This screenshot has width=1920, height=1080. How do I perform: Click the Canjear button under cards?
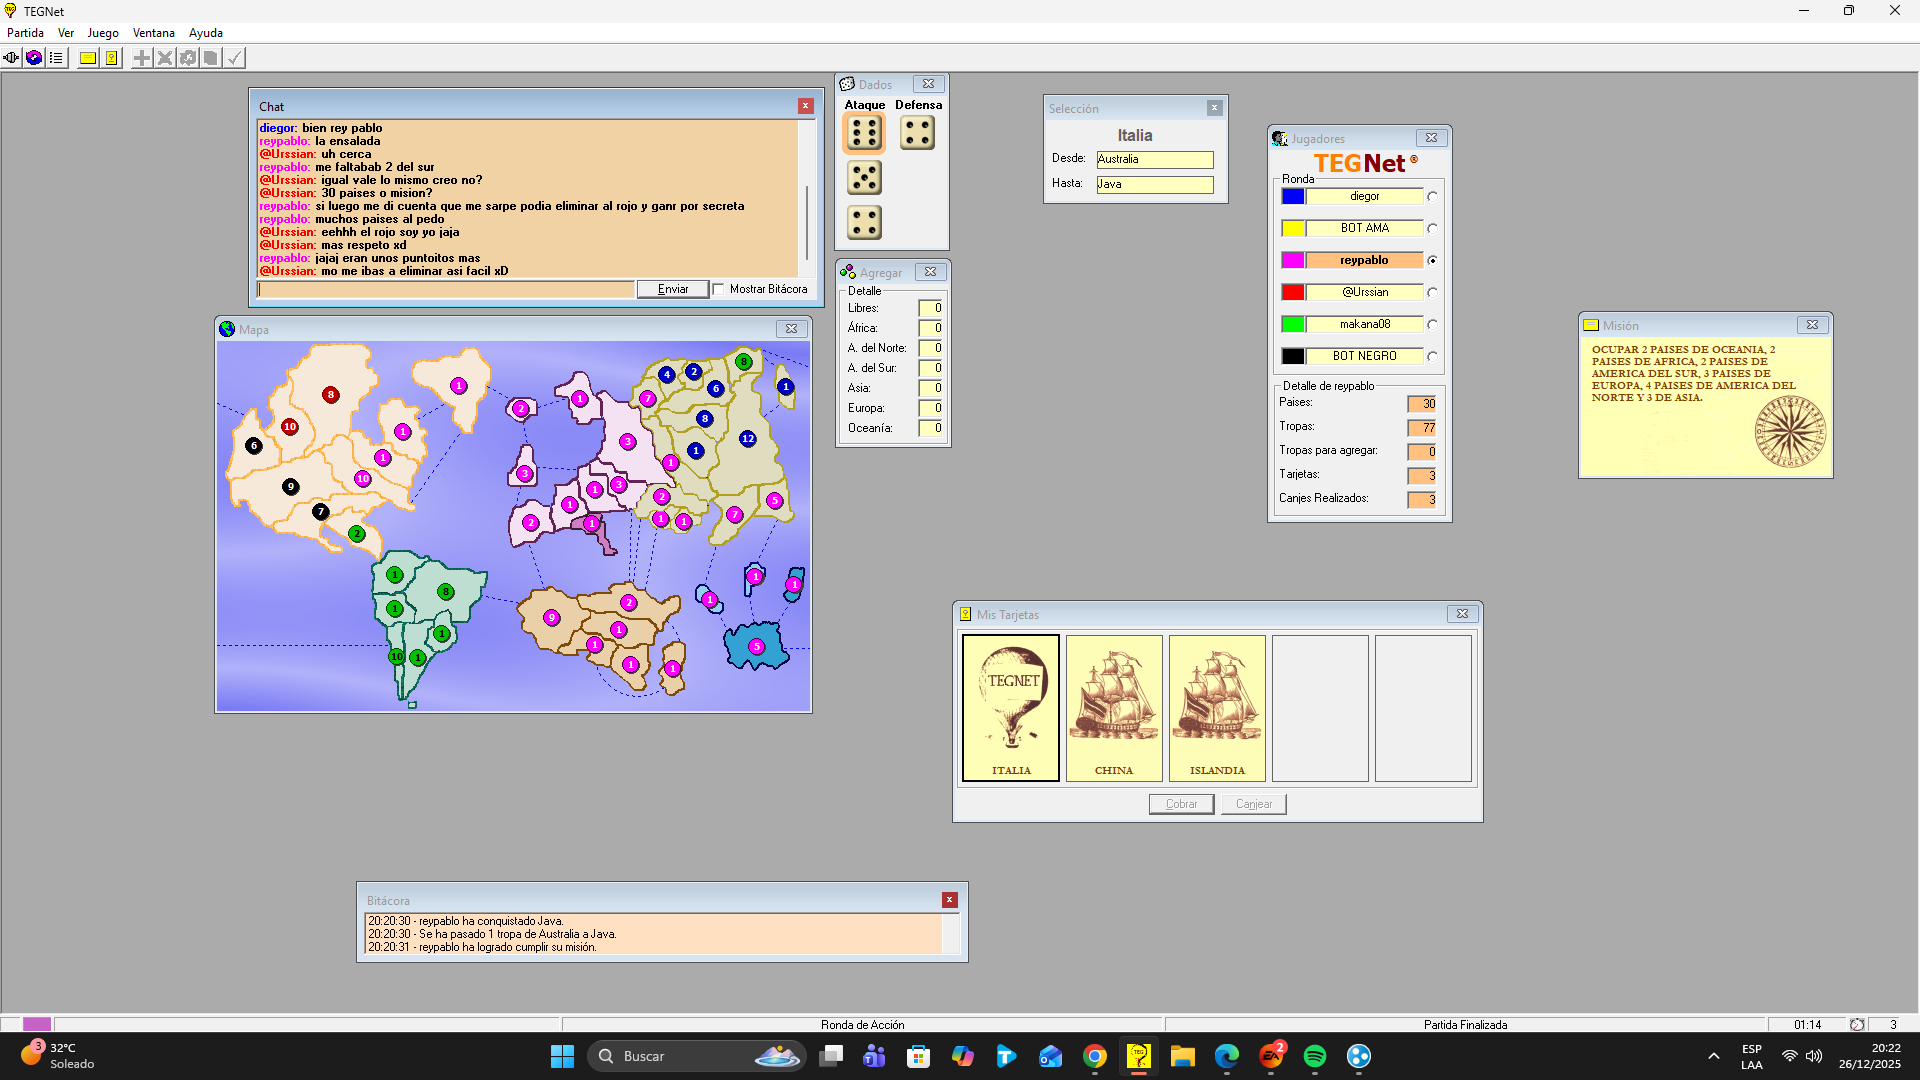coord(1253,804)
